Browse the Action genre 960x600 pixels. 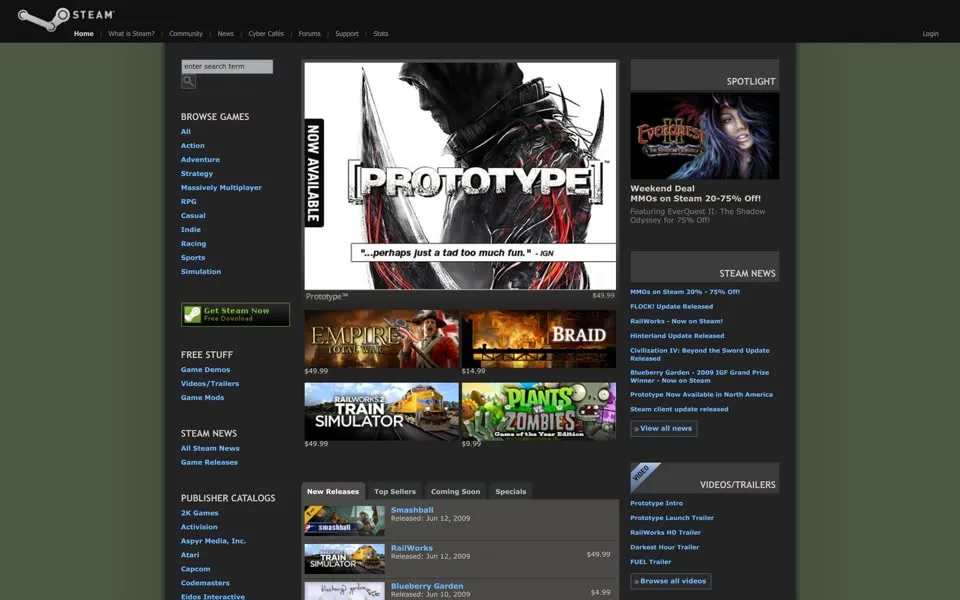pos(192,146)
